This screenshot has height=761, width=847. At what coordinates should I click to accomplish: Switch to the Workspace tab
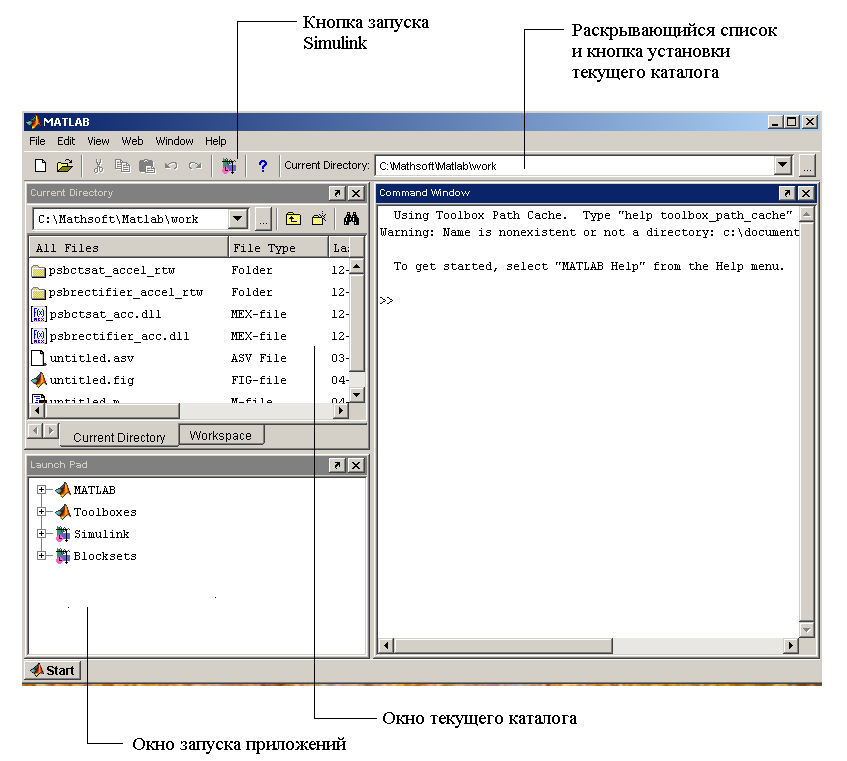(221, 435)
